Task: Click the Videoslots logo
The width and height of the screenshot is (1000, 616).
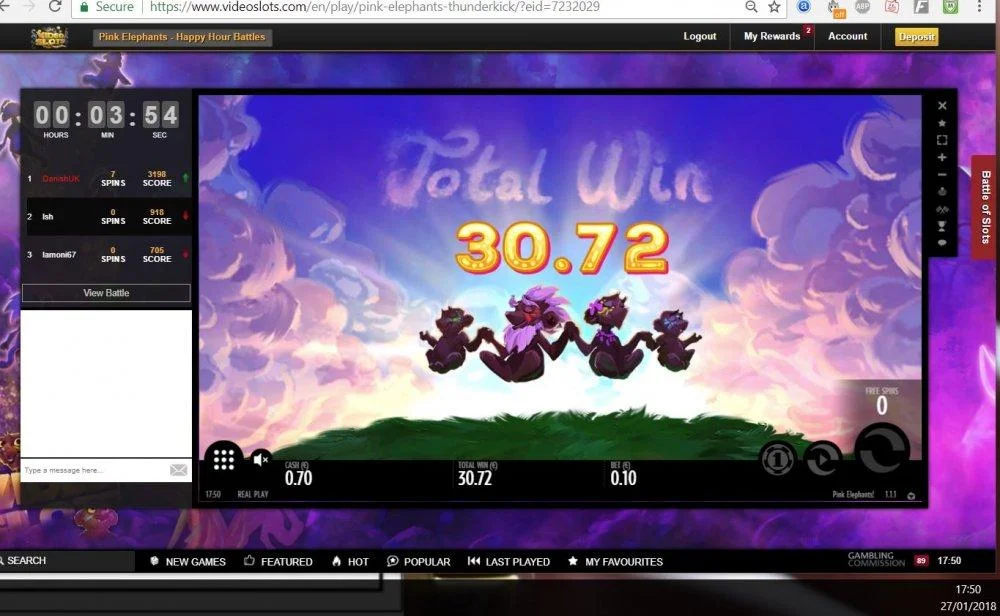Action: (50, 37)
